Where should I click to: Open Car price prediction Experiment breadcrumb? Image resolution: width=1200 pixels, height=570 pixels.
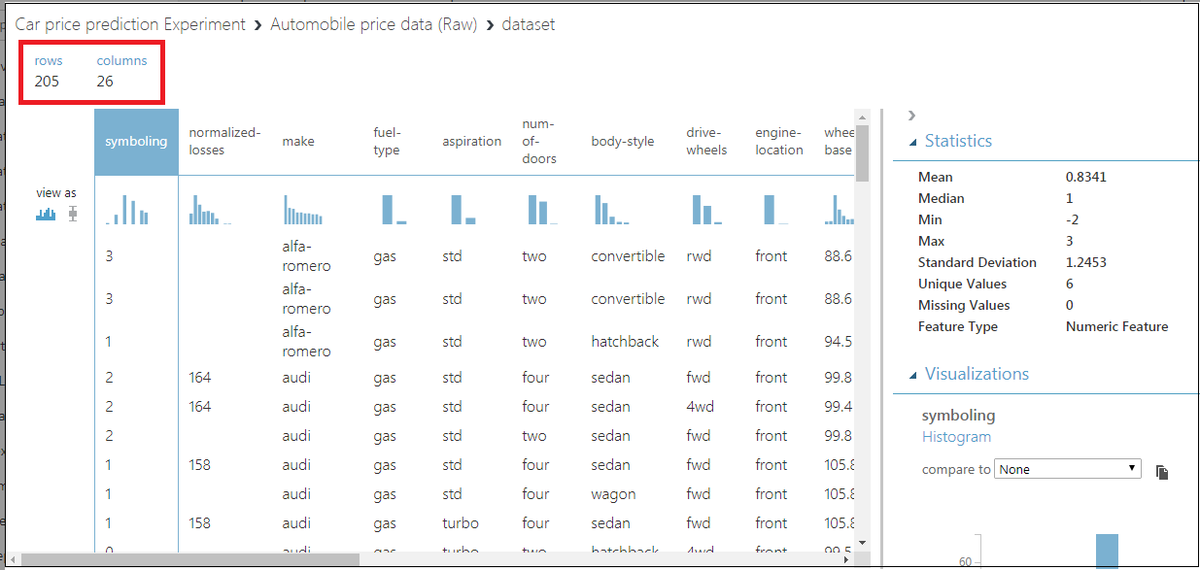[x=130, y=24]
